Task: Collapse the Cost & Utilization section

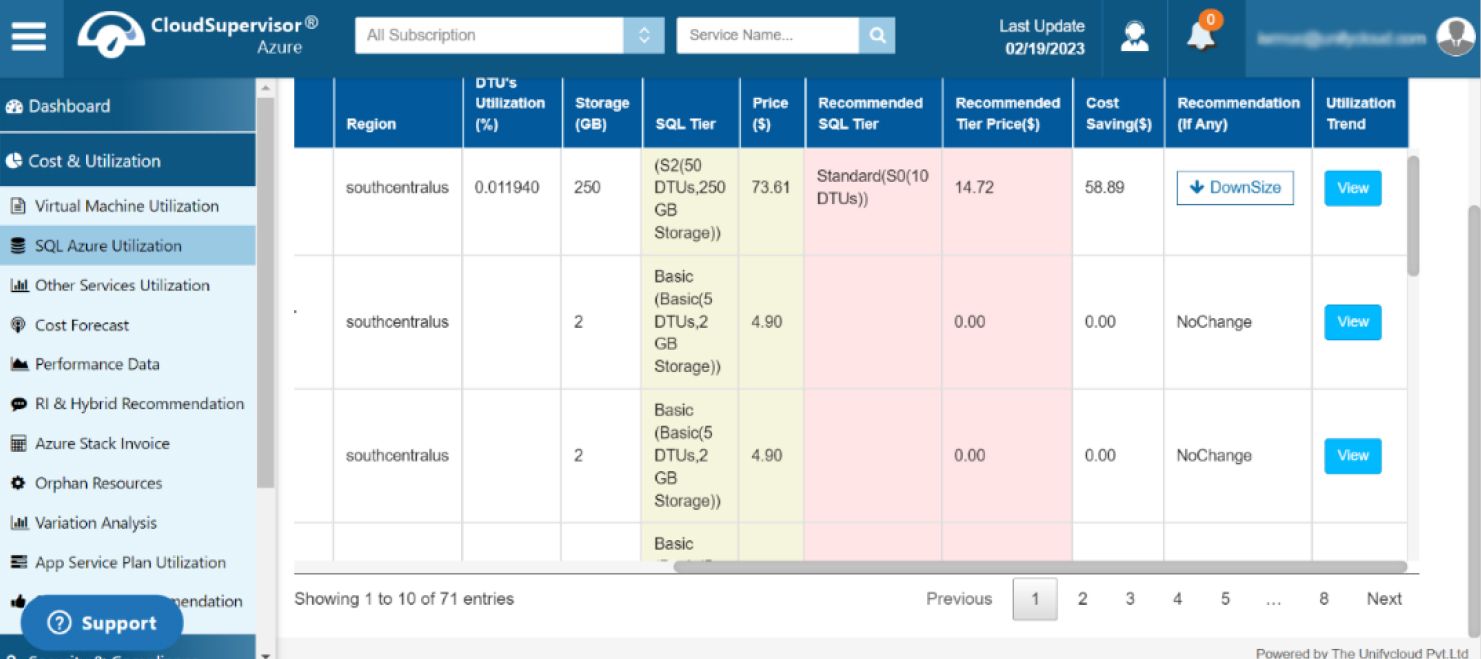Action: 127,161
